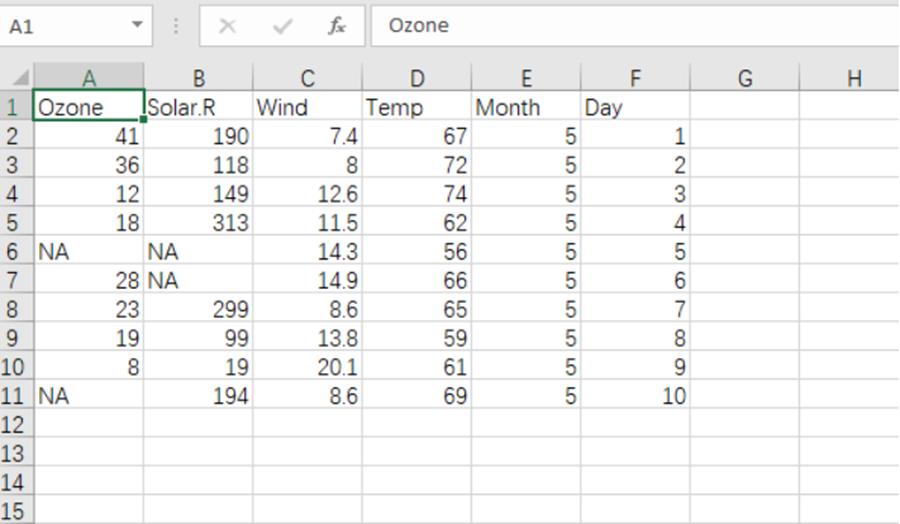The width and height of the screenshot is (900, 524).
Task: Select column H header
Action: (x=849, y=77)
